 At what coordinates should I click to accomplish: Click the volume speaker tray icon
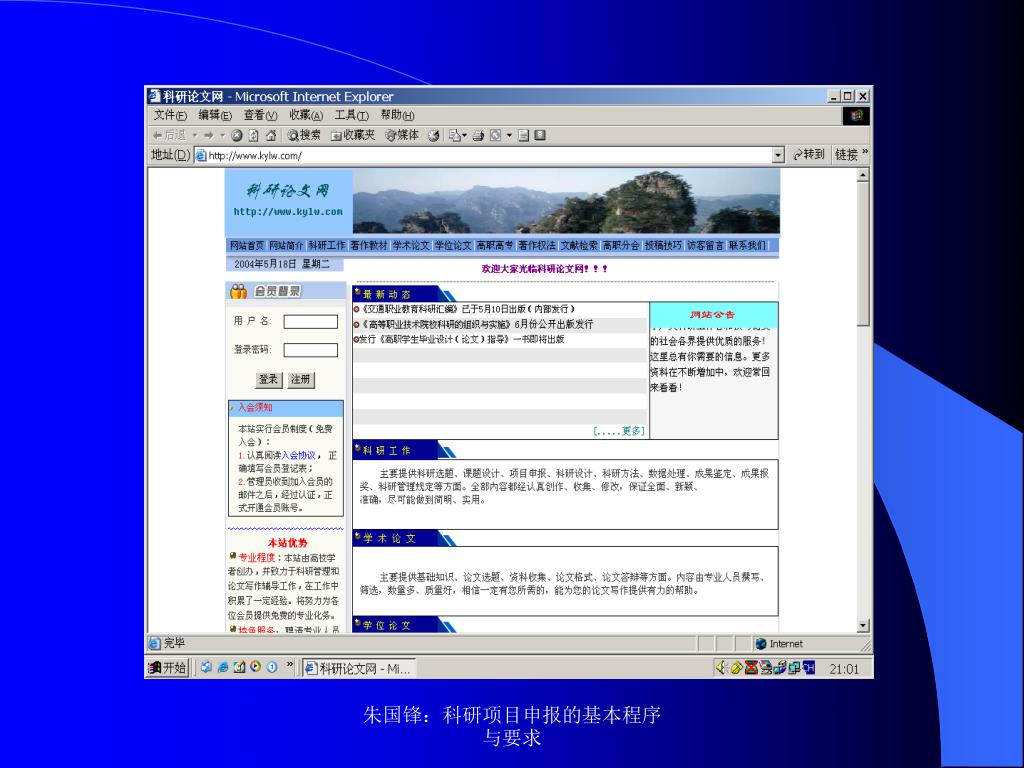[x=721, y=667]
